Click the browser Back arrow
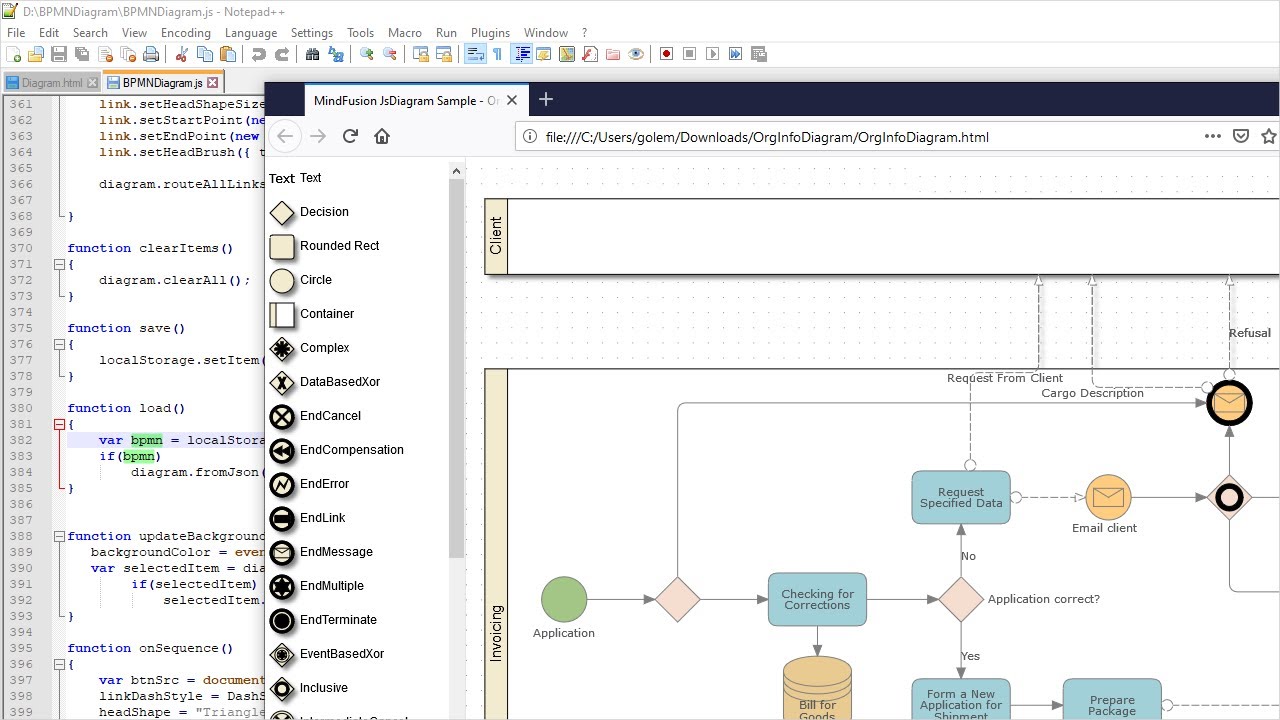The height and width of the screenshot is (720, 1280). pos(285,136)
